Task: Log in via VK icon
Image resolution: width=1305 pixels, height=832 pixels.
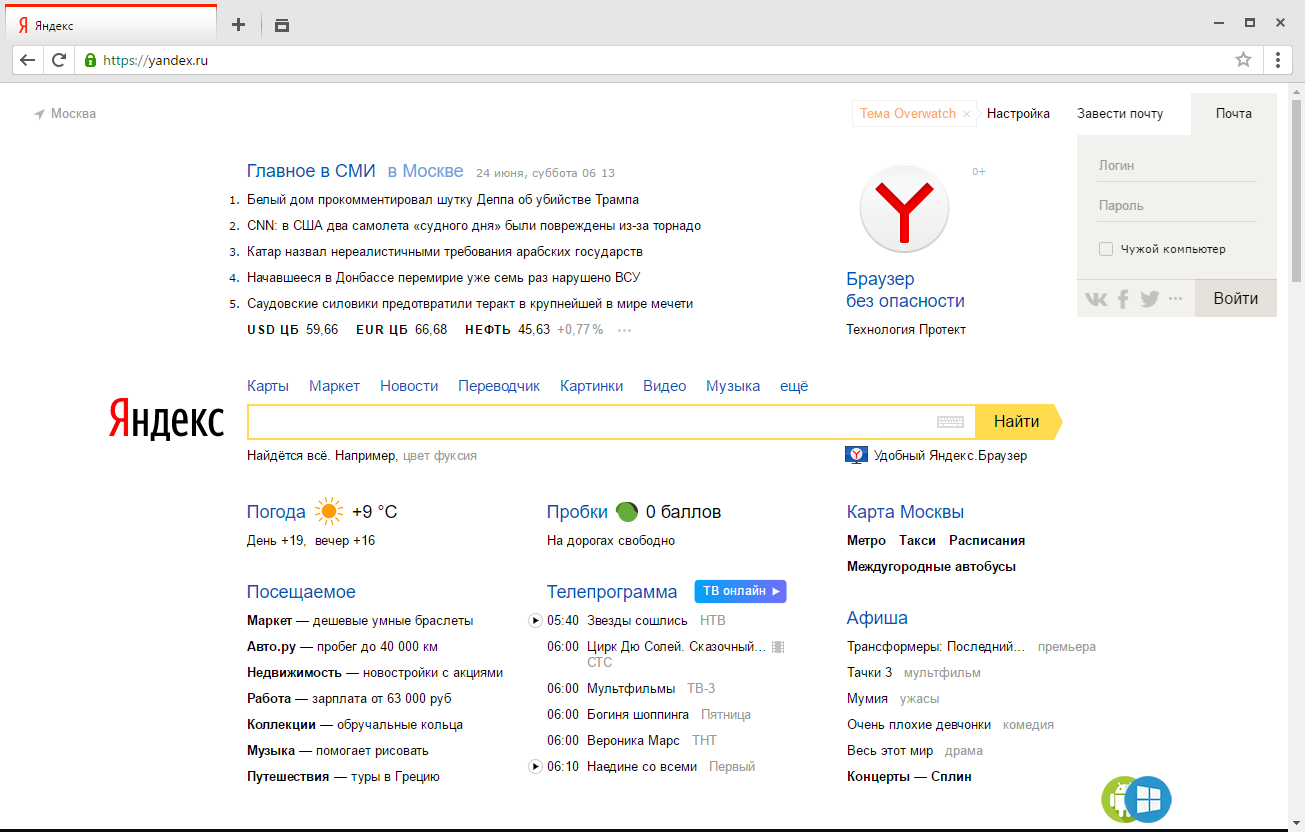Action: 1097,298
